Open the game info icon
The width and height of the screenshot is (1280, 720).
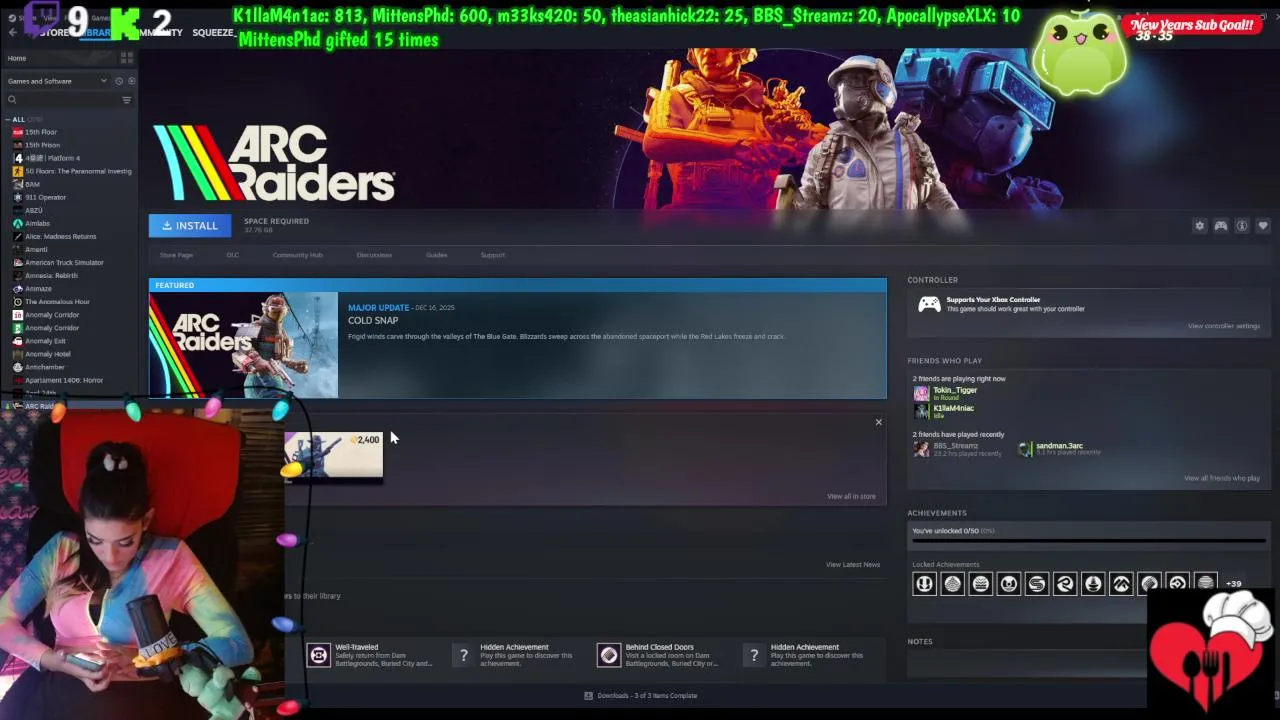1242,226
